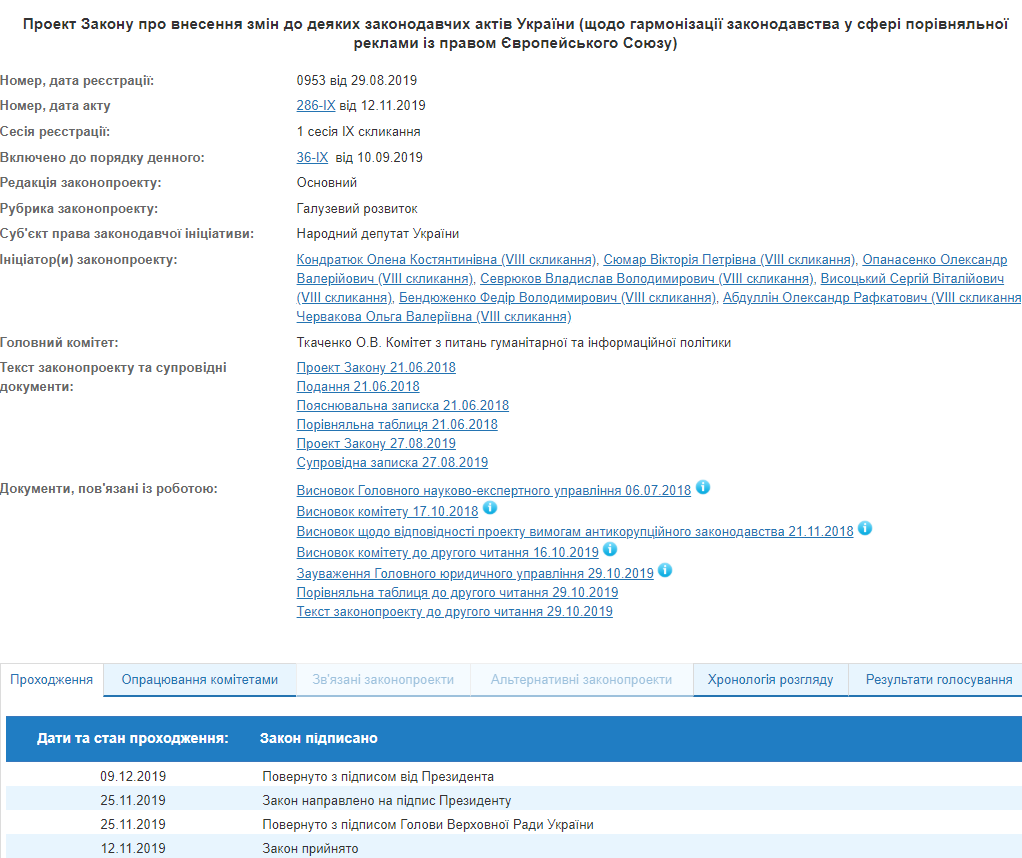Open the 36-IX agenda link
This screenshot has width=1022, height=858.
click(x=311, y=157)
